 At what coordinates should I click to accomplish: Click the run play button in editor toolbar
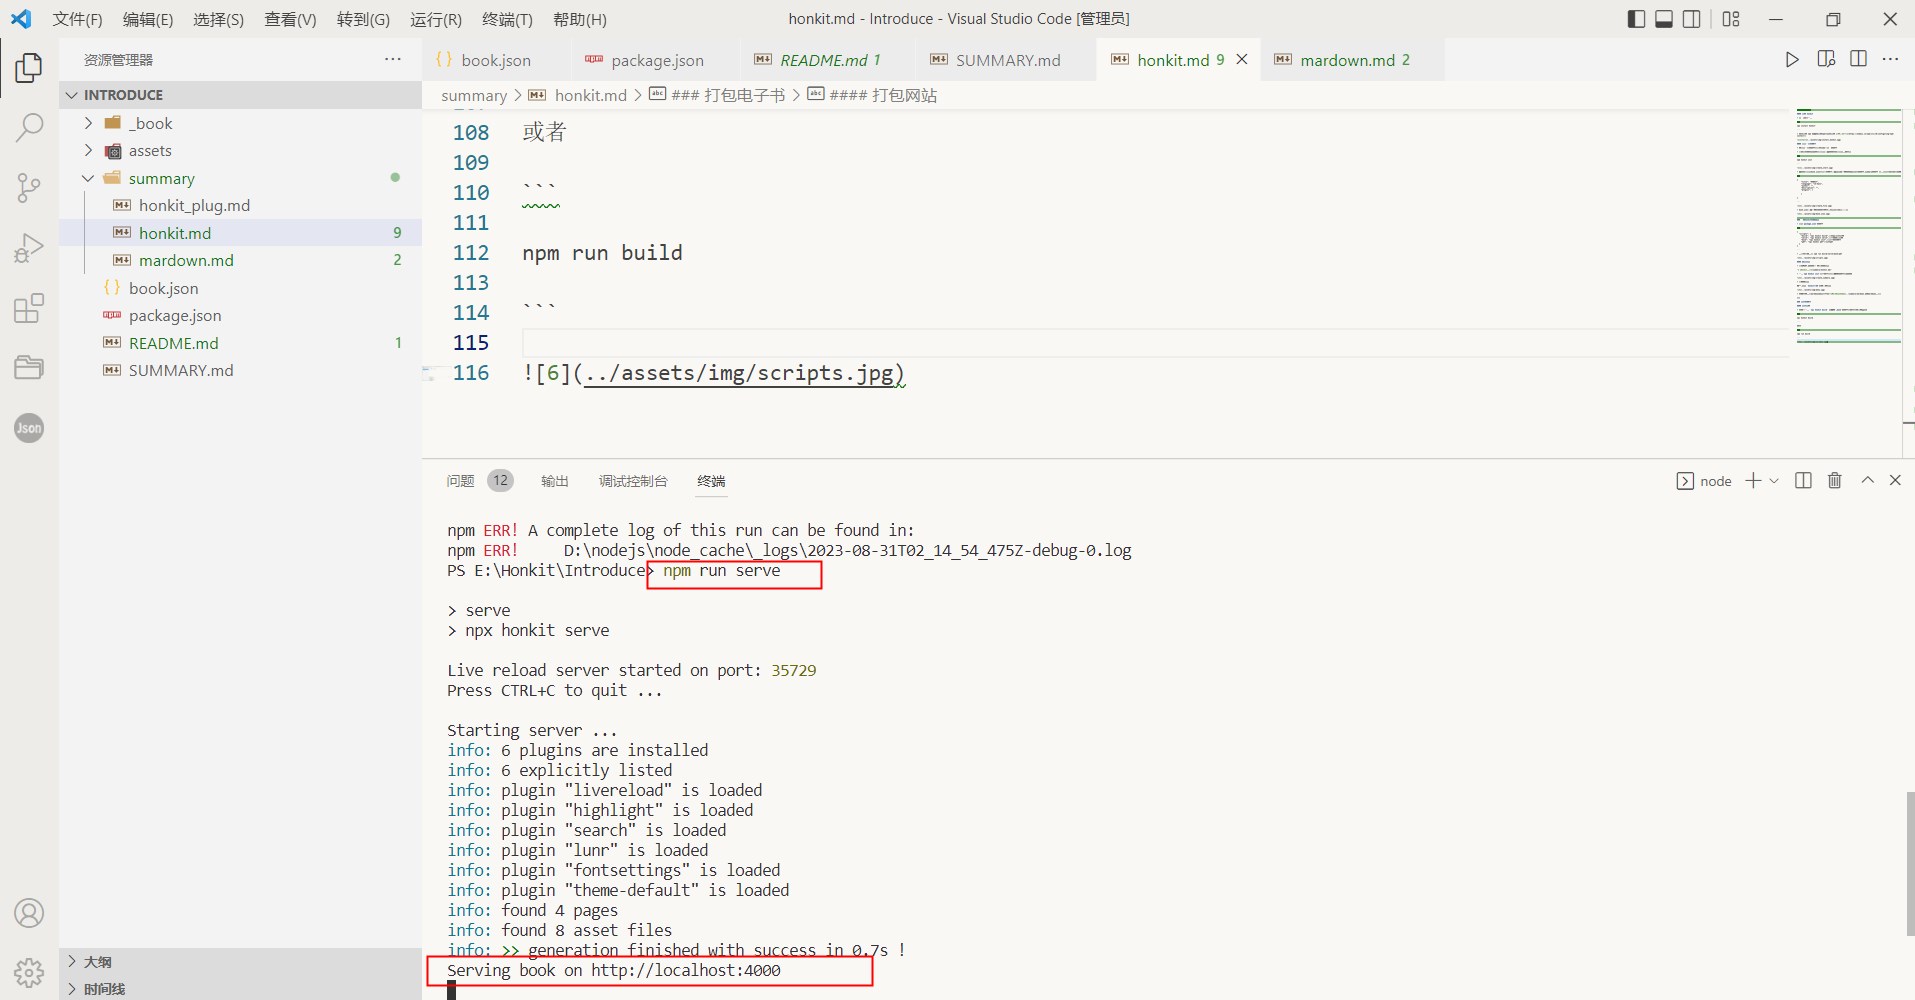coord(1792,60)
